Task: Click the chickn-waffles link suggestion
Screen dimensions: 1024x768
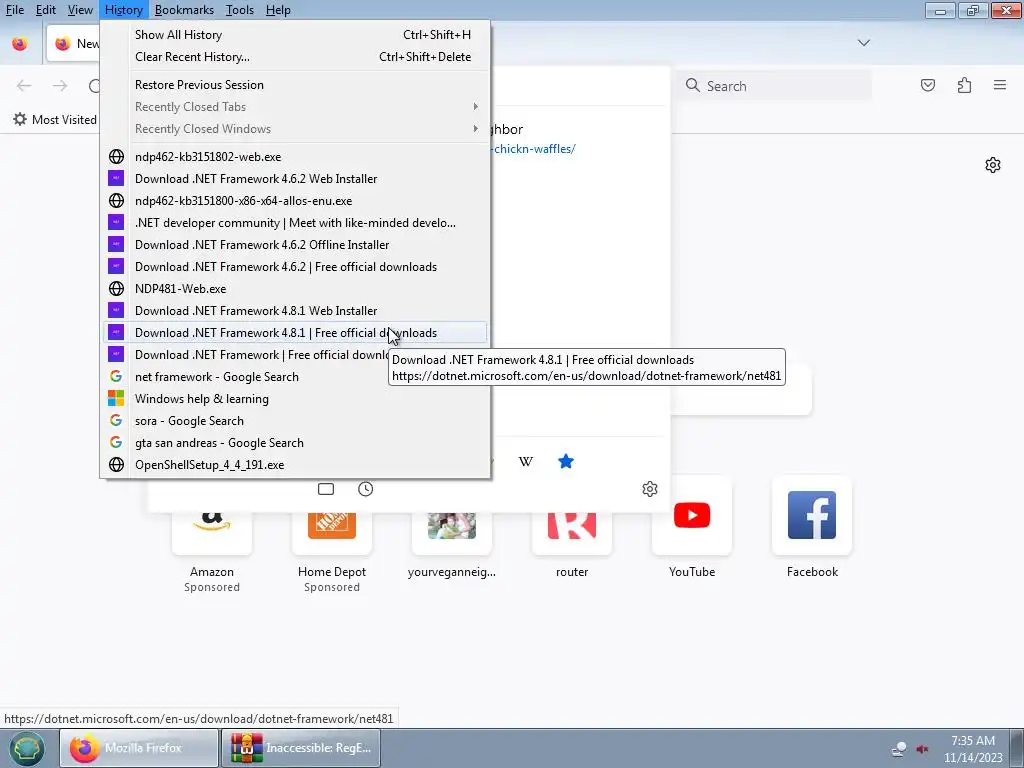Action: (x=534, y=149)
